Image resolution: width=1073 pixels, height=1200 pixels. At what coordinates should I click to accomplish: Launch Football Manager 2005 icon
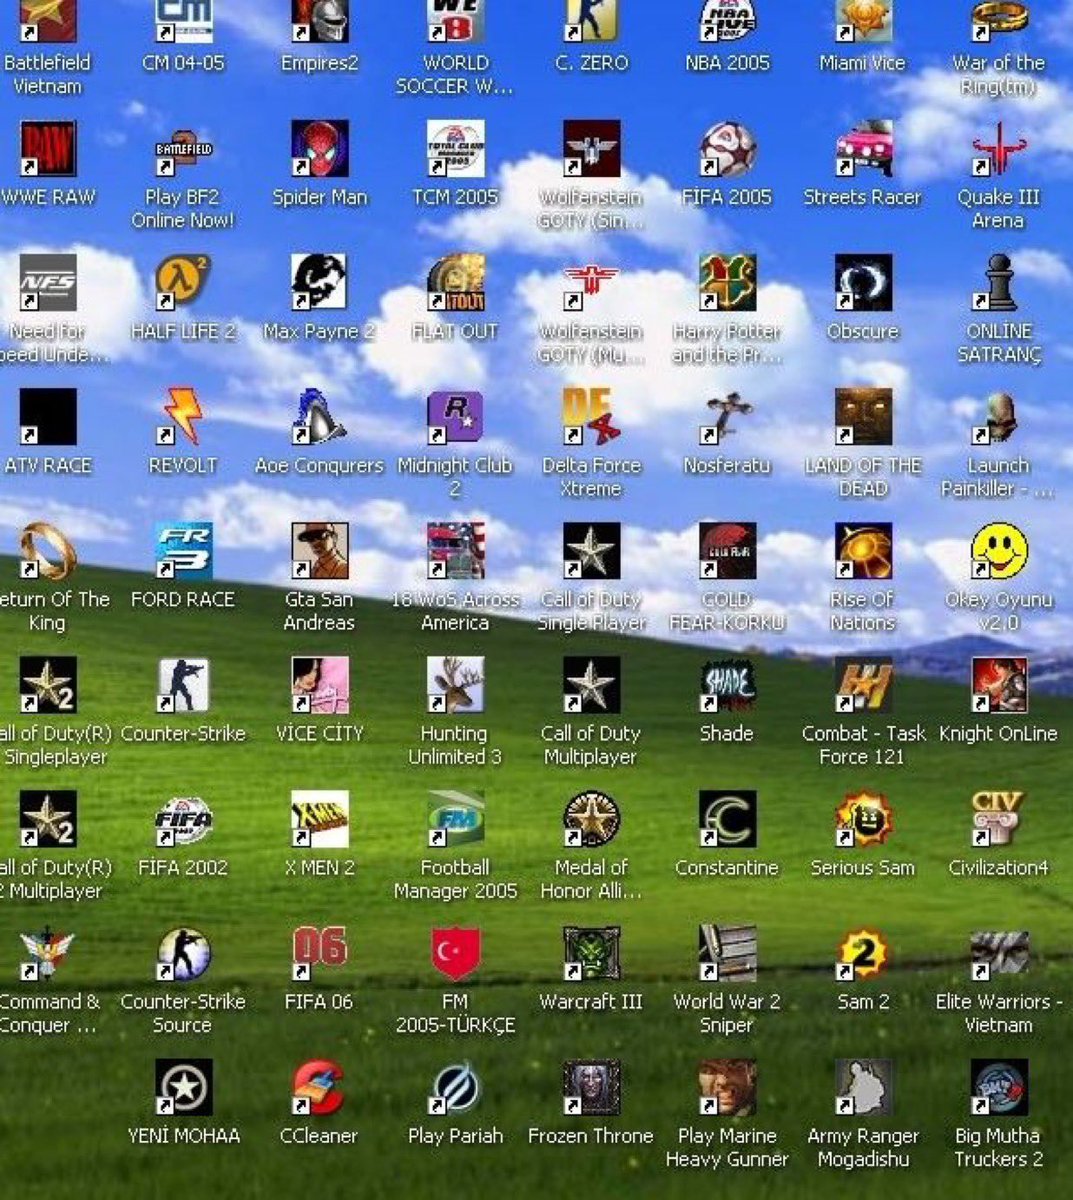click(x=455, y=819)
